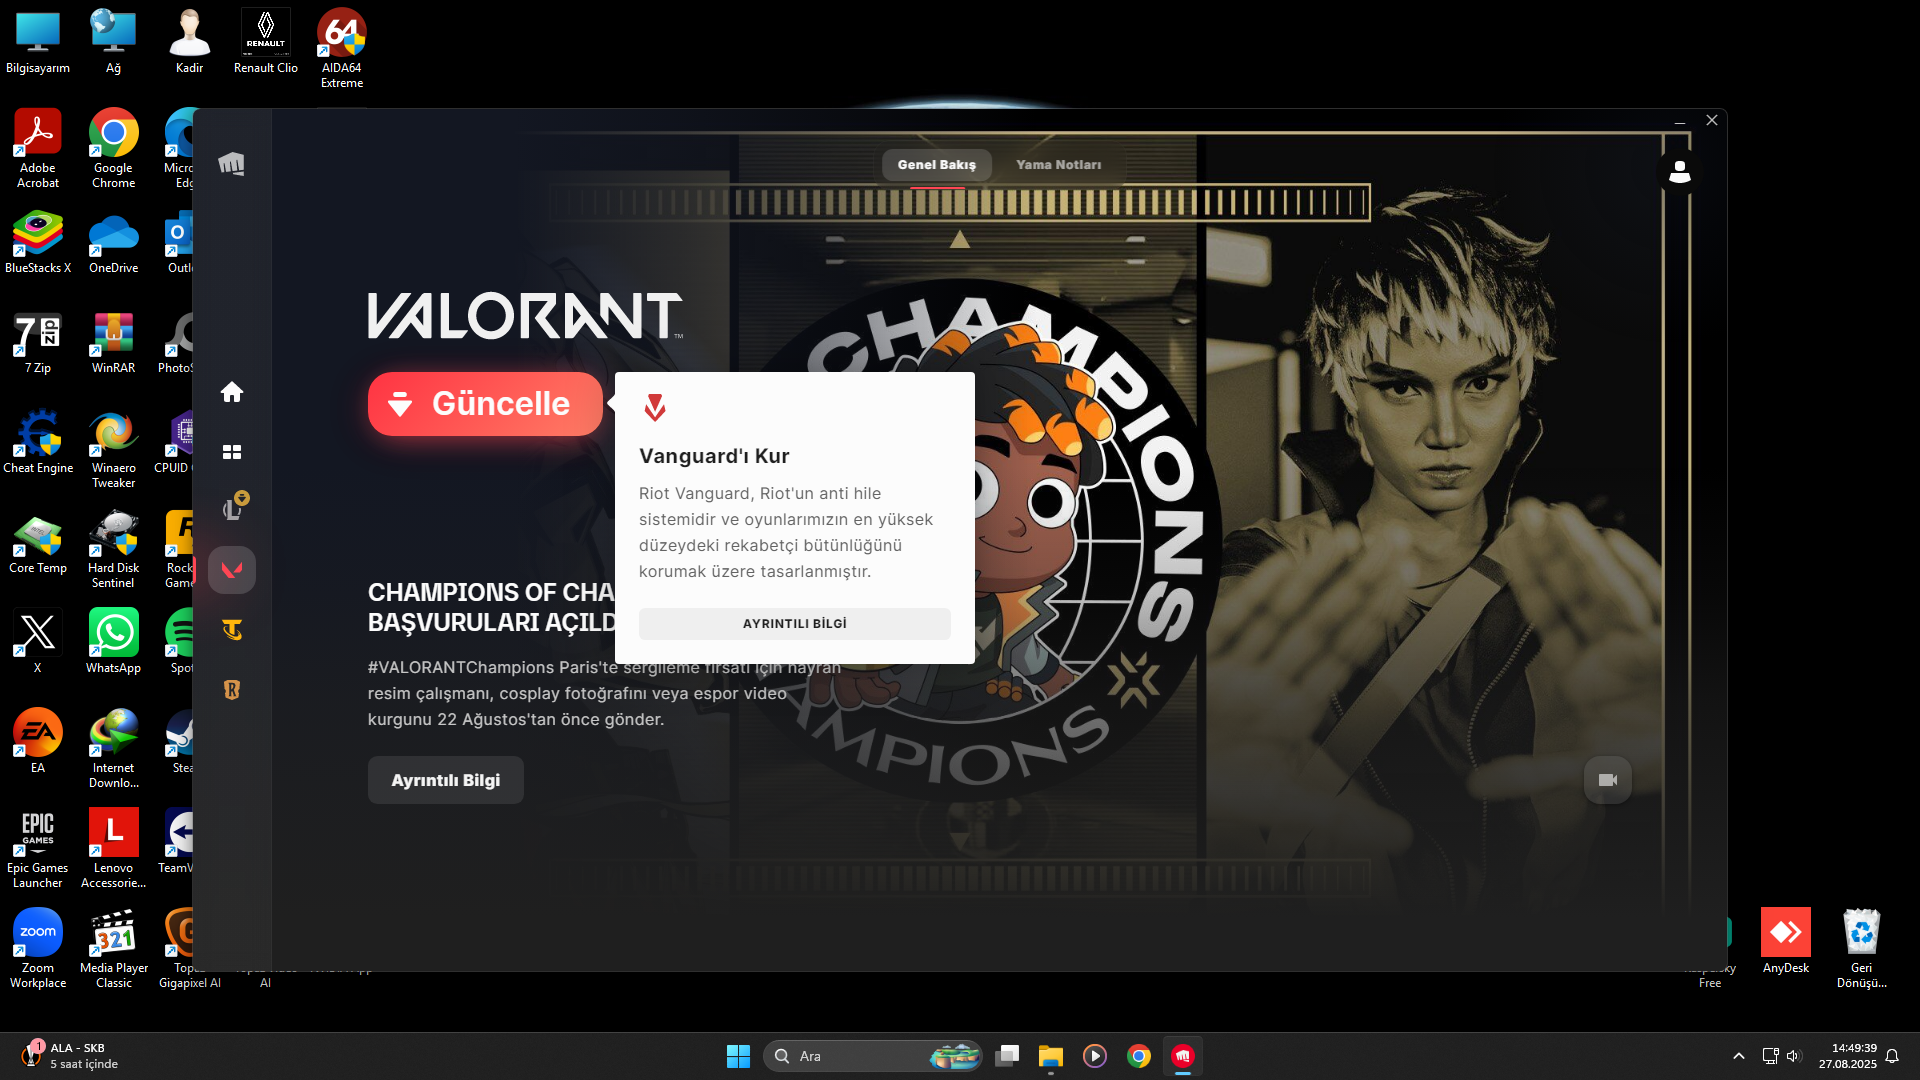Launch WhatsApp desktop shortcut
1920x1080 pixels.
tap(114, 643)
